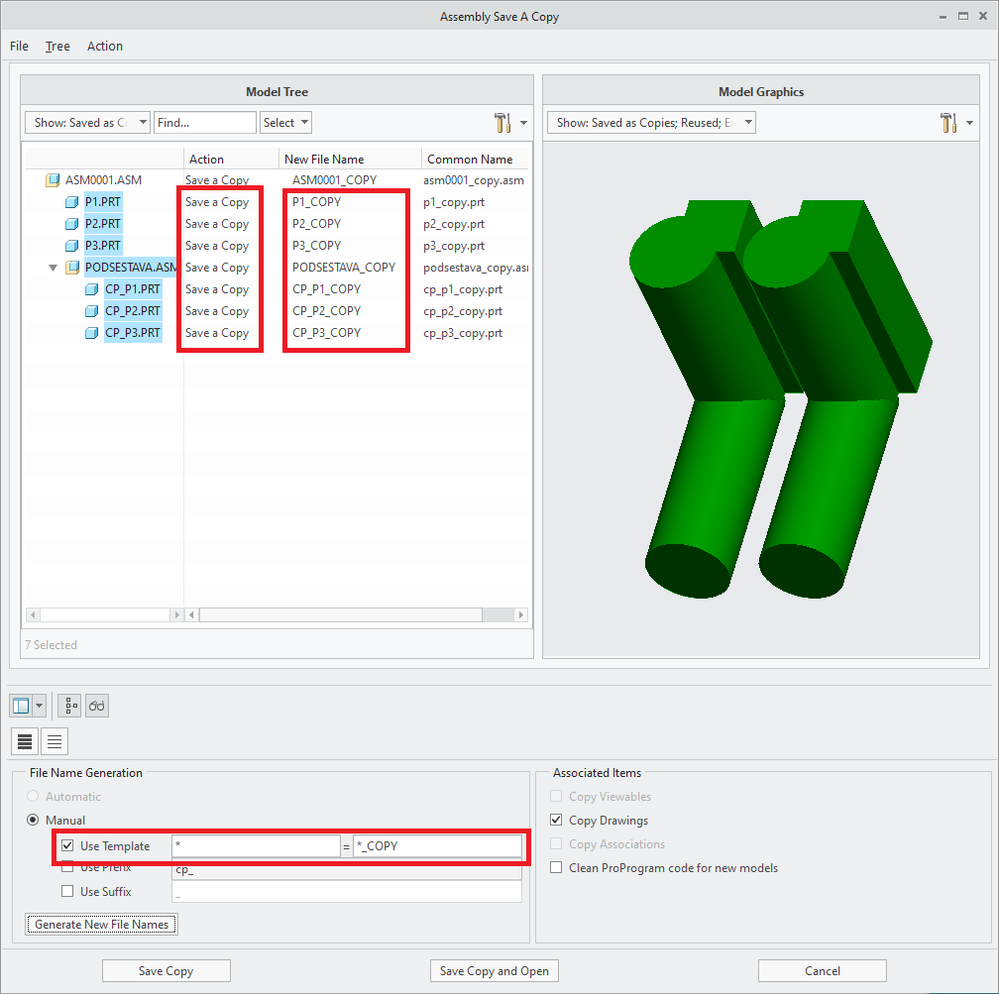Open Model Tree settings hammer icon
This screenshot has width=999, height=994.
click(502, 123)
